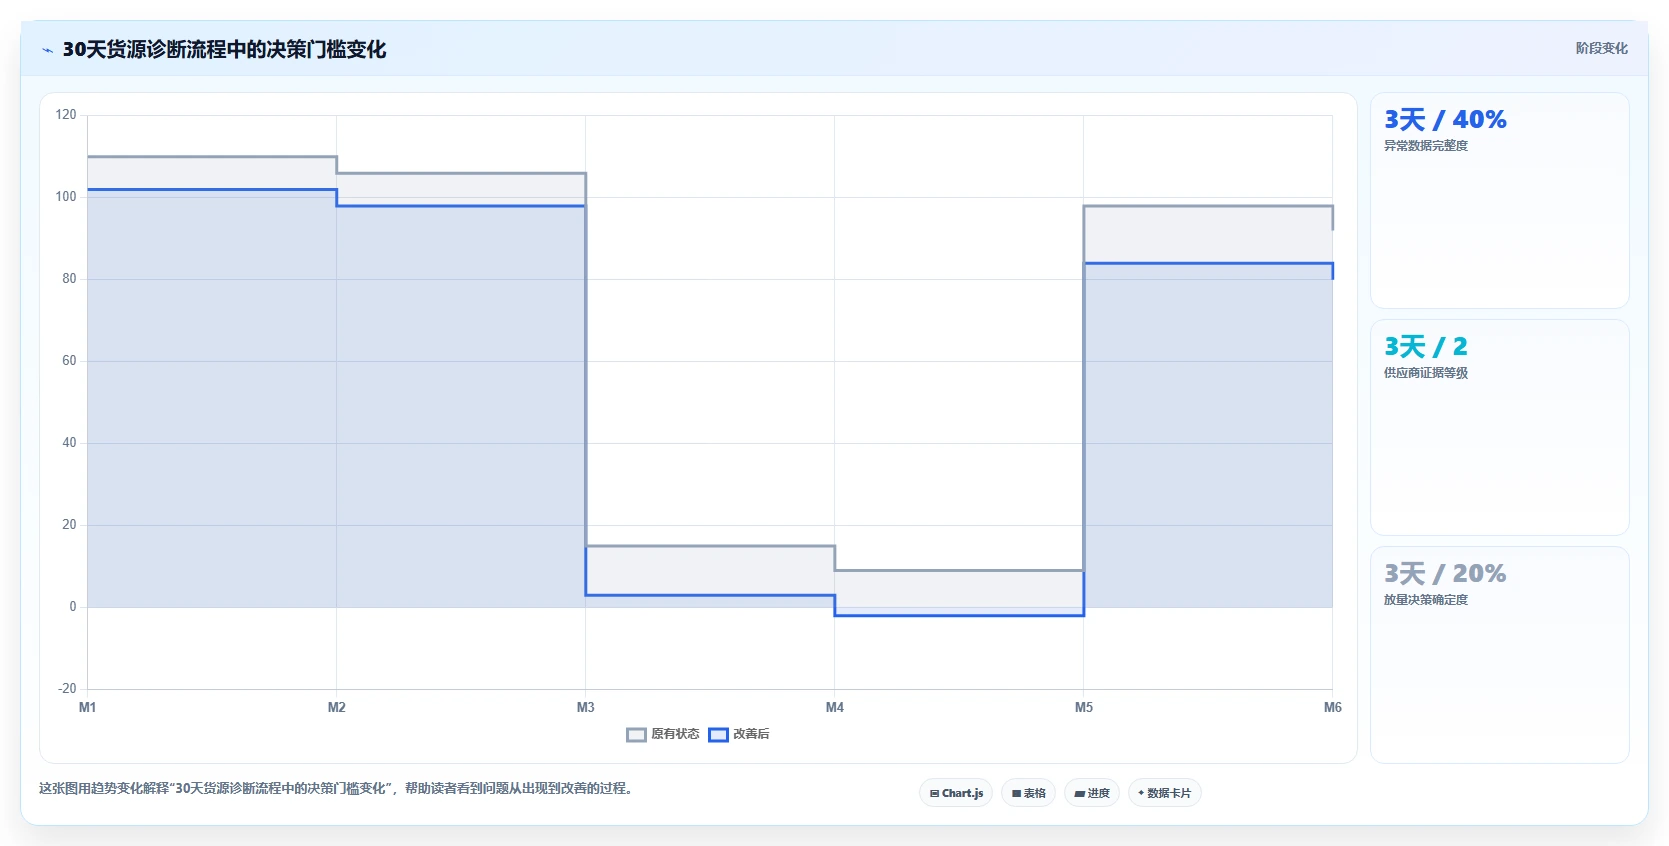Click the M3 x-axis label
Viewport: 1669px width, 846px height.
(x=586, y=707)
